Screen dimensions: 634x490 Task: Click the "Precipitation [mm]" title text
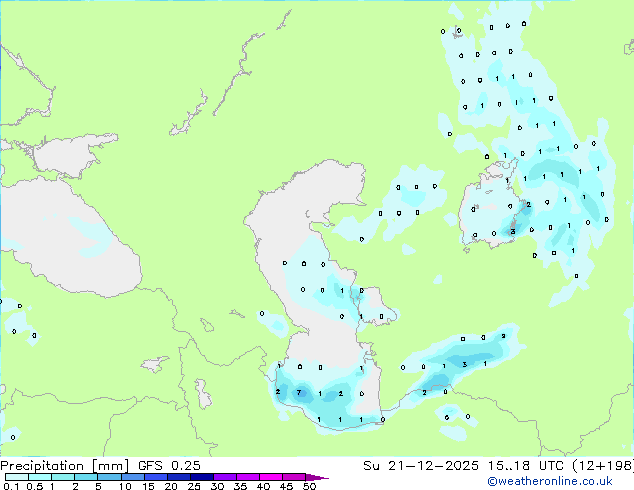[x=65, y=466]
